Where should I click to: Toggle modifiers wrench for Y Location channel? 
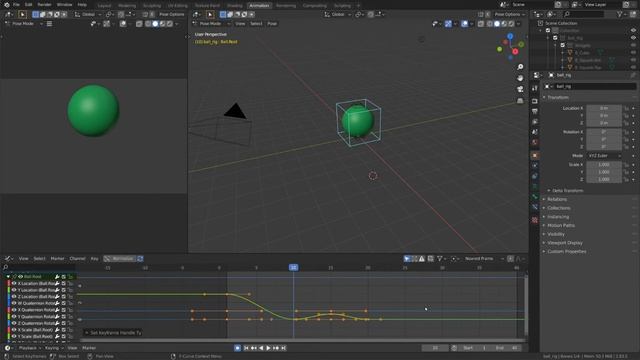[x=57, y=290]
